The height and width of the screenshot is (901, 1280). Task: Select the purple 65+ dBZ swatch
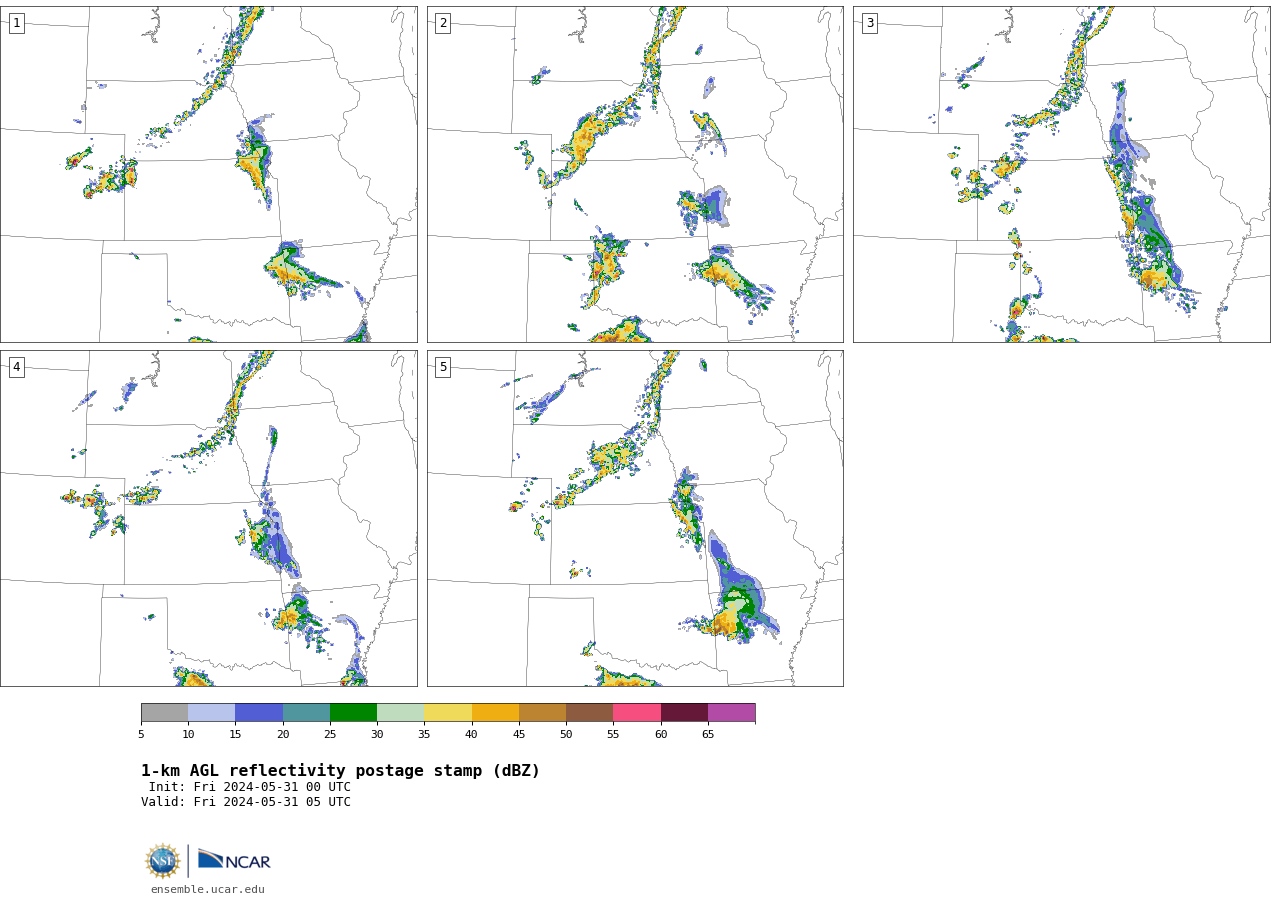731,713
